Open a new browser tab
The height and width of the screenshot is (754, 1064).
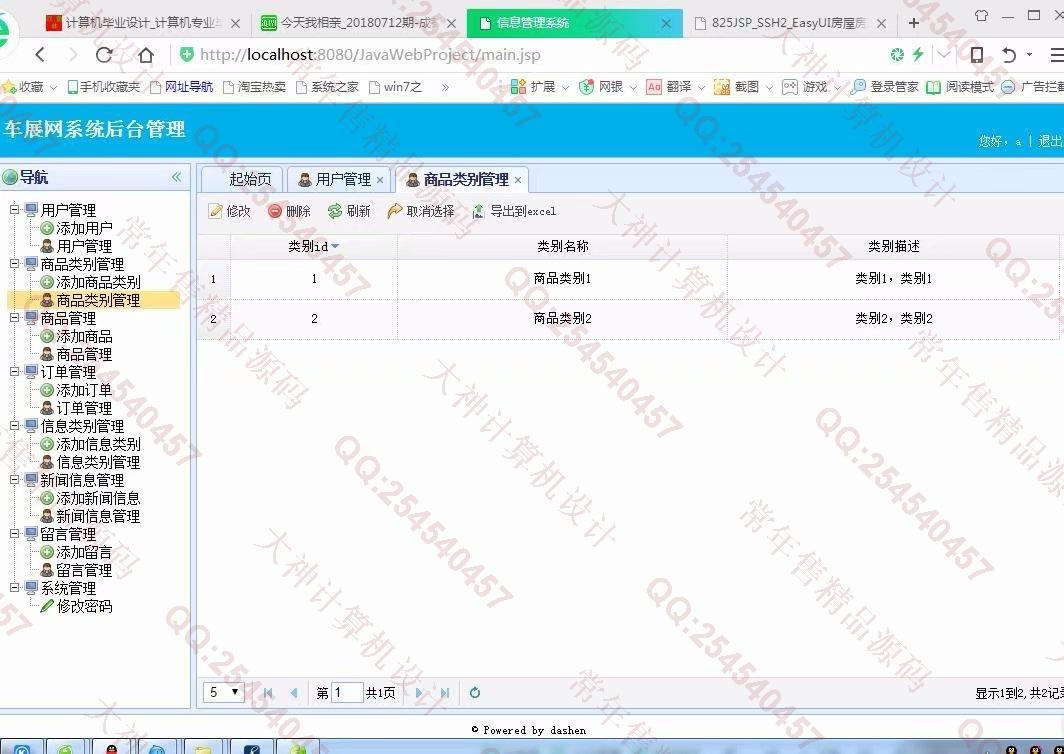click(914, 23)
